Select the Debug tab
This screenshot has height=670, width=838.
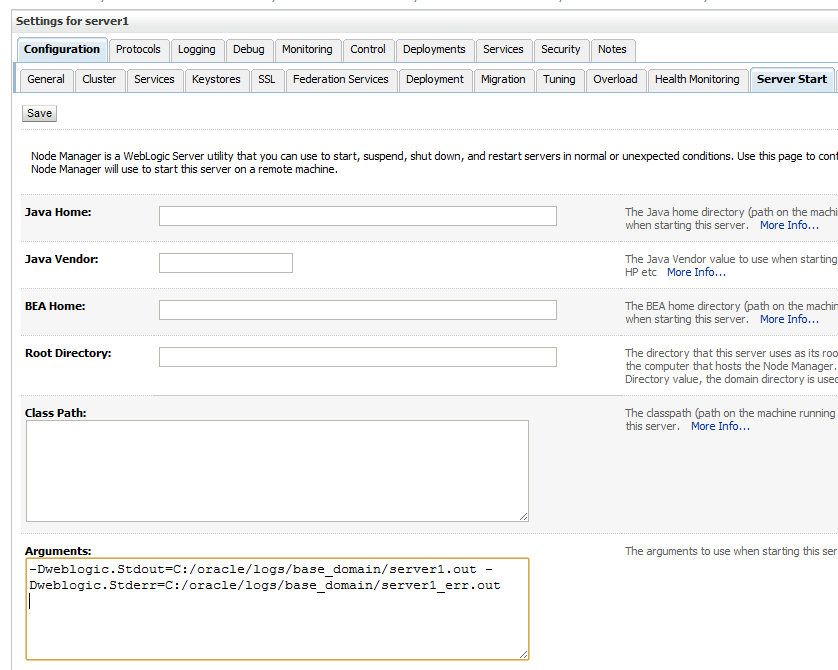click(x=249, y=49)
